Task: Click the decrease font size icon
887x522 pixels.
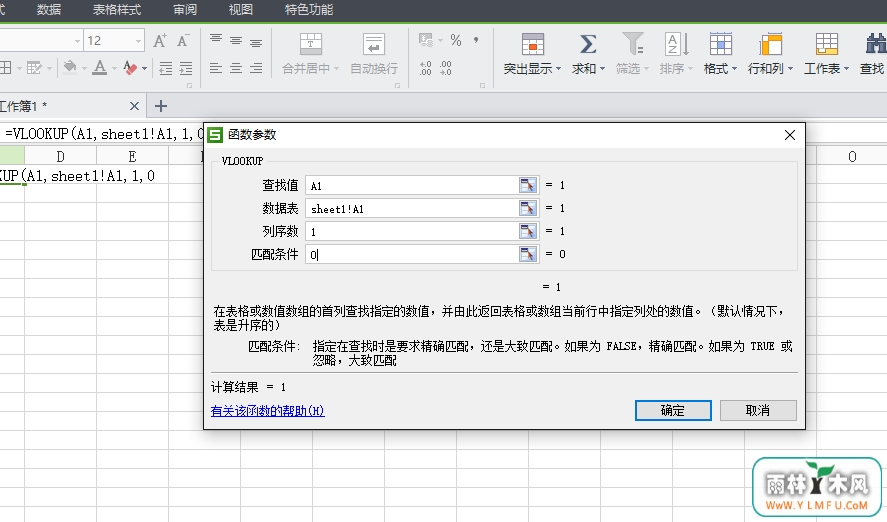Action: click(x=183, y=41)
